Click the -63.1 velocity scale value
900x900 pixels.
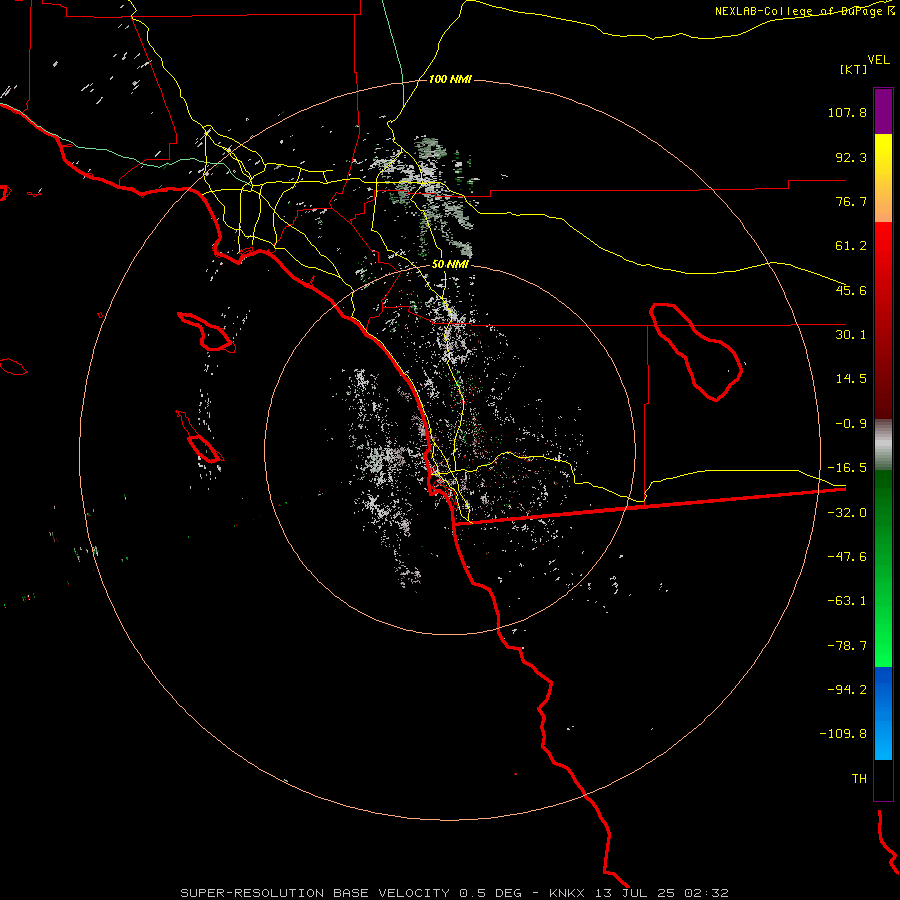pyautogui.click(x=847, y=601)
